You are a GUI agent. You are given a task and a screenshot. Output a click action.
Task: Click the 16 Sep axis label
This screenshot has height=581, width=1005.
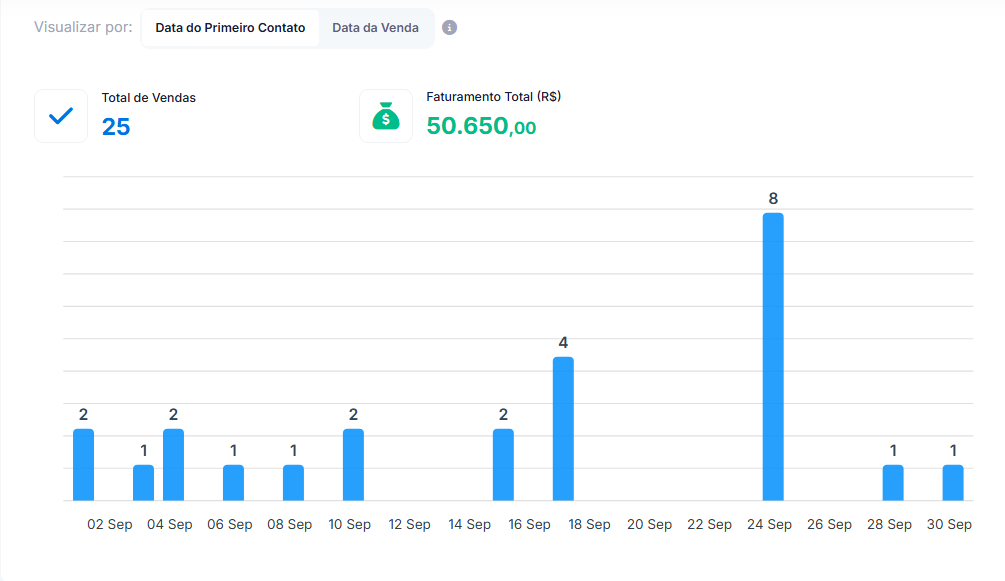point(529,524)
